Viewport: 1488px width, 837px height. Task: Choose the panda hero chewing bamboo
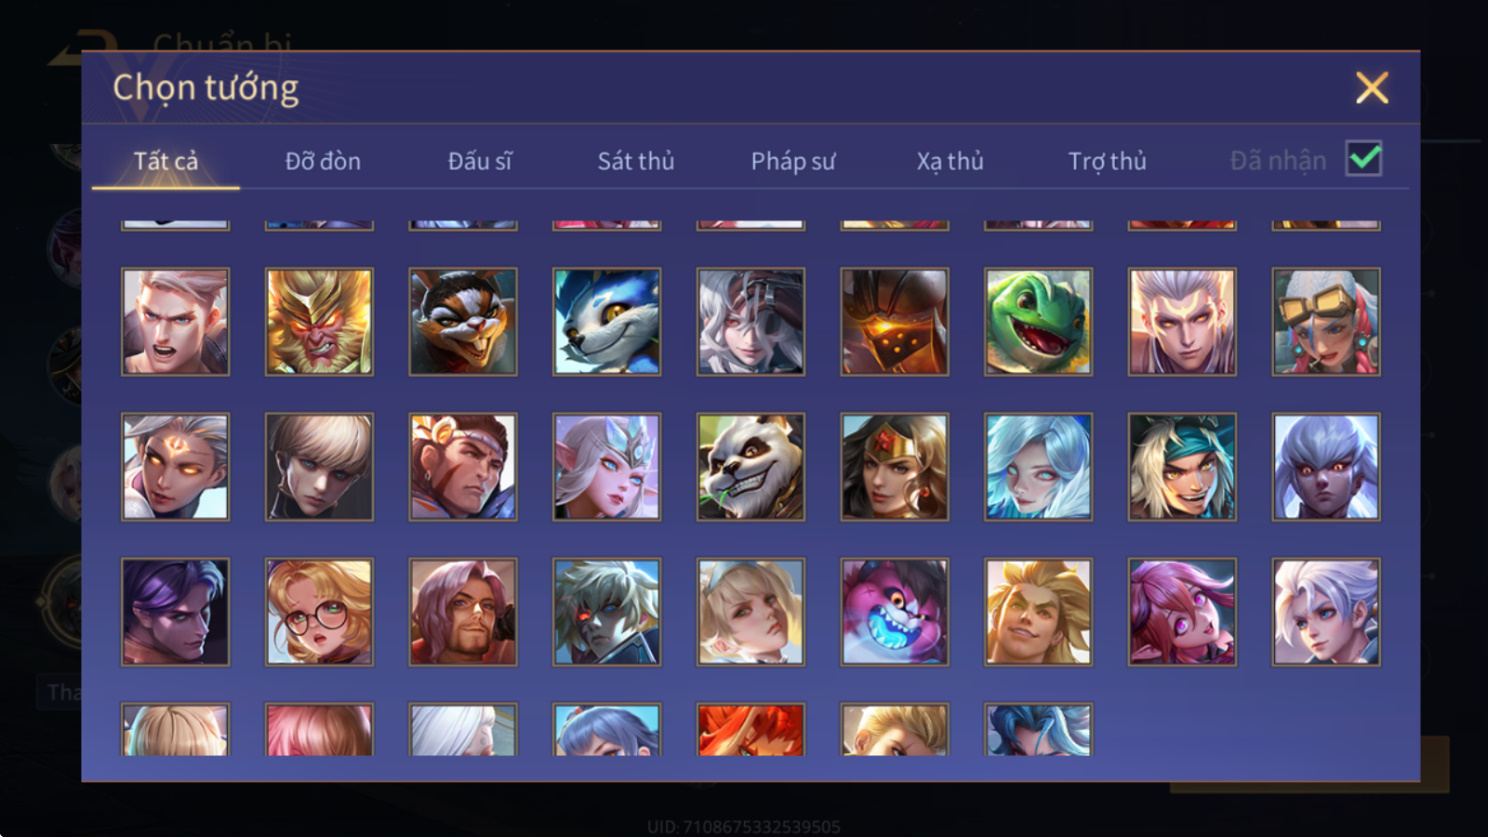pyautogui.click(x=751, y=467)
